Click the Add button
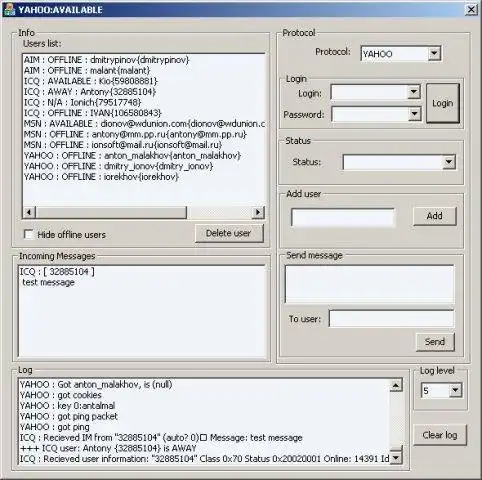482x480 pixels. [x=435, y=216]
